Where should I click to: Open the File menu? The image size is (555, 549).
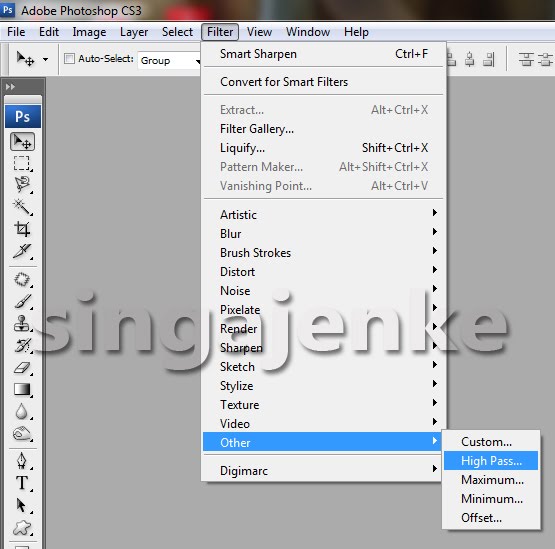click(x=16, y=32)
